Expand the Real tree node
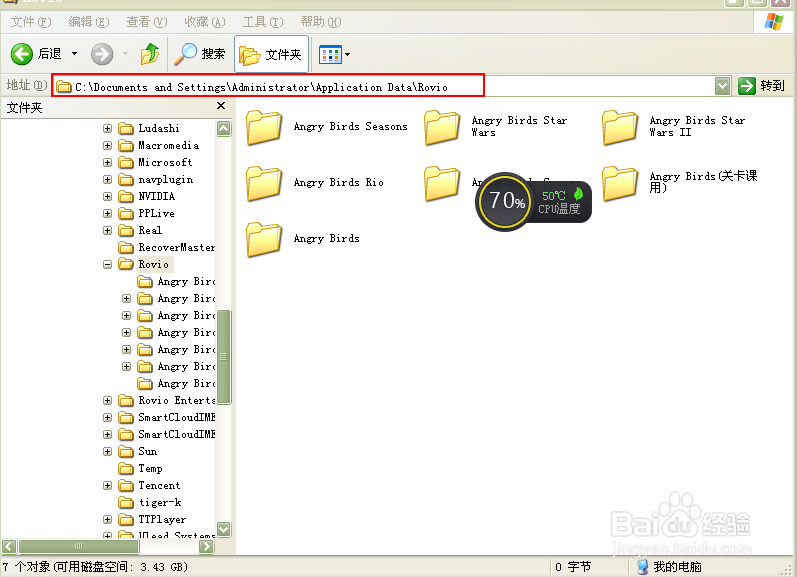Image resolution: width=797 pixels, height=577 pixels. (107, 230)
